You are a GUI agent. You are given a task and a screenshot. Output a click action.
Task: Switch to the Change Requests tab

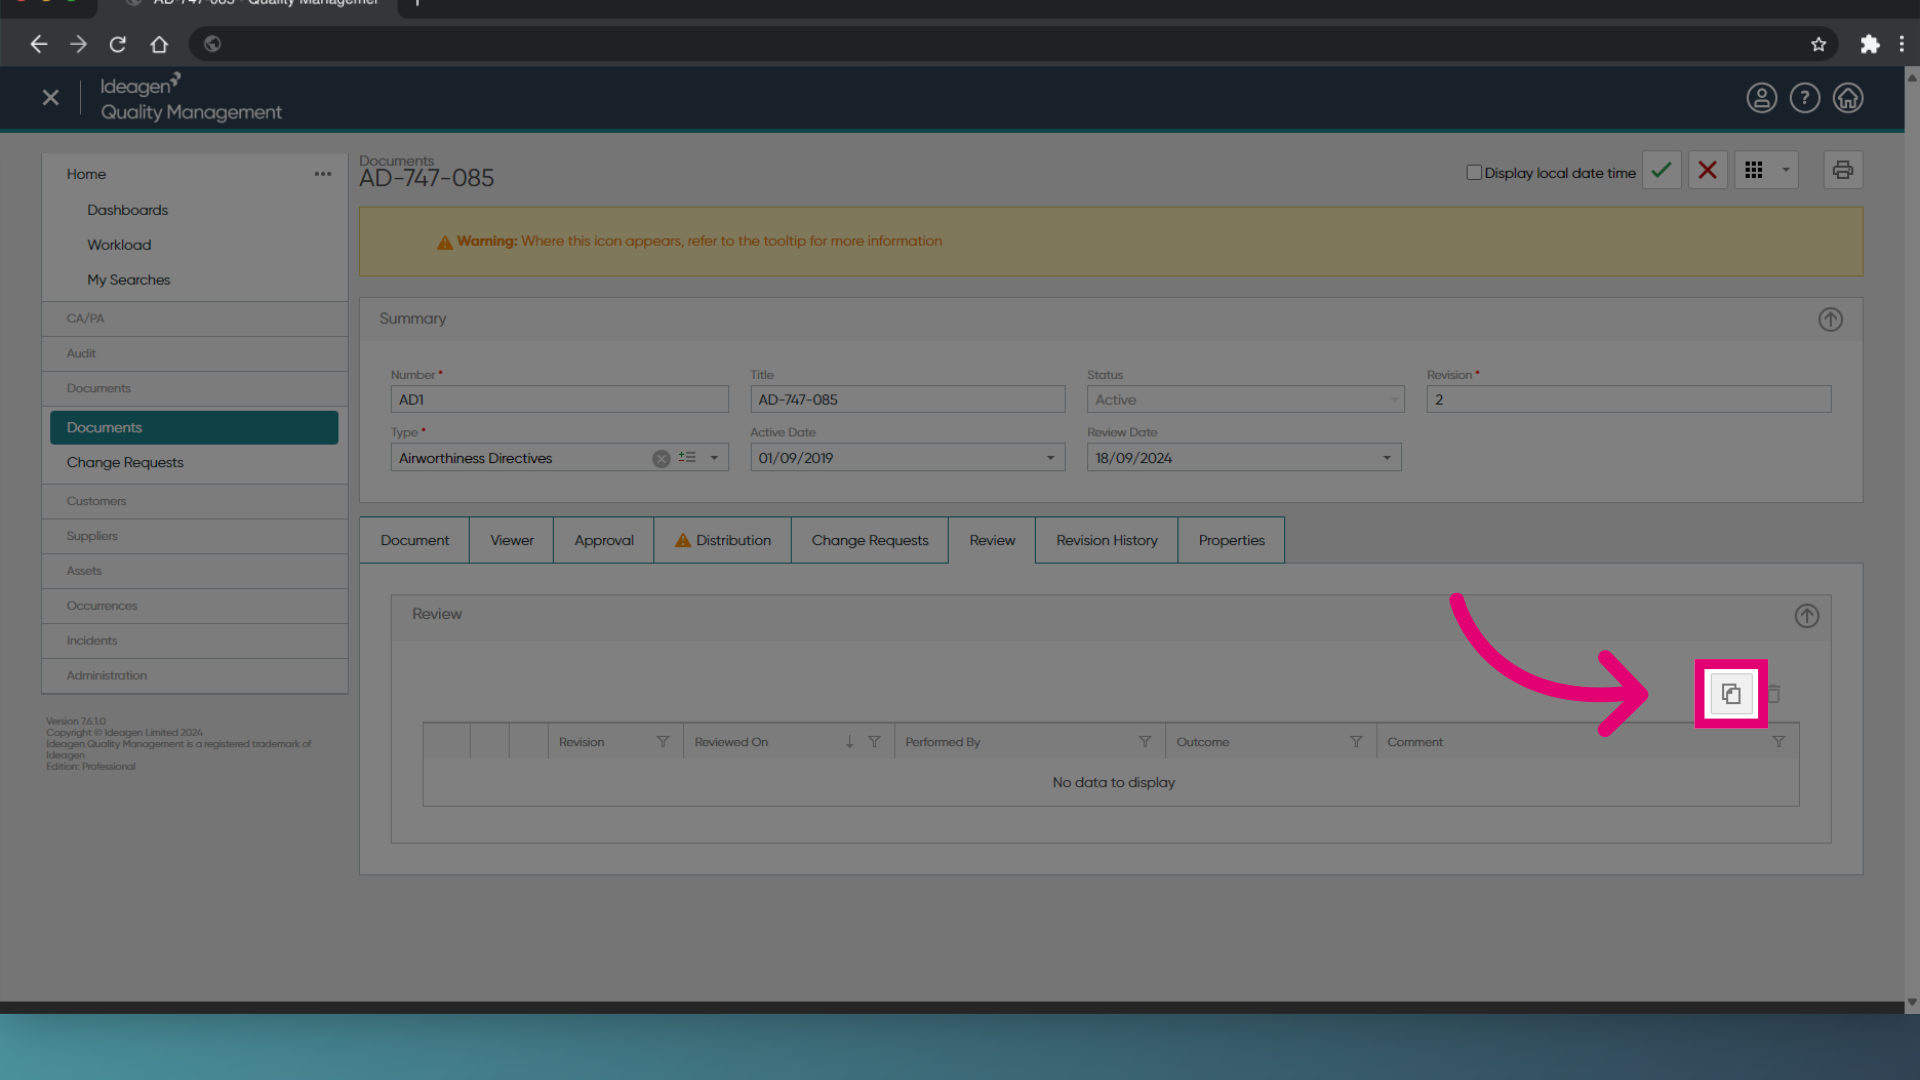(x=869, y=540)
